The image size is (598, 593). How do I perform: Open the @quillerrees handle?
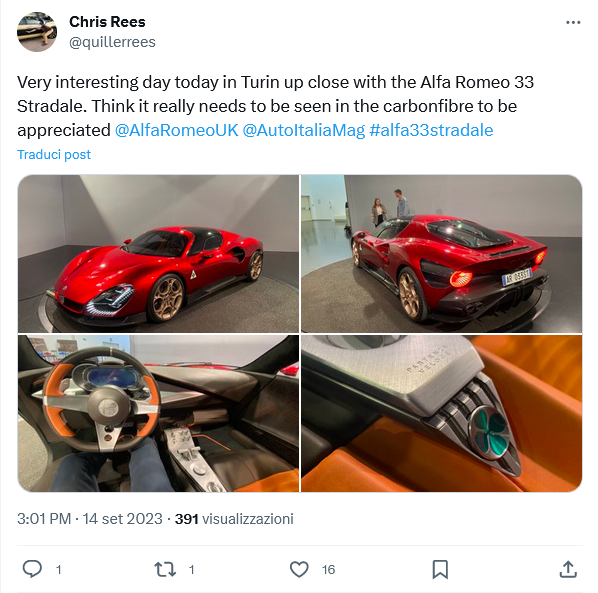112,42
